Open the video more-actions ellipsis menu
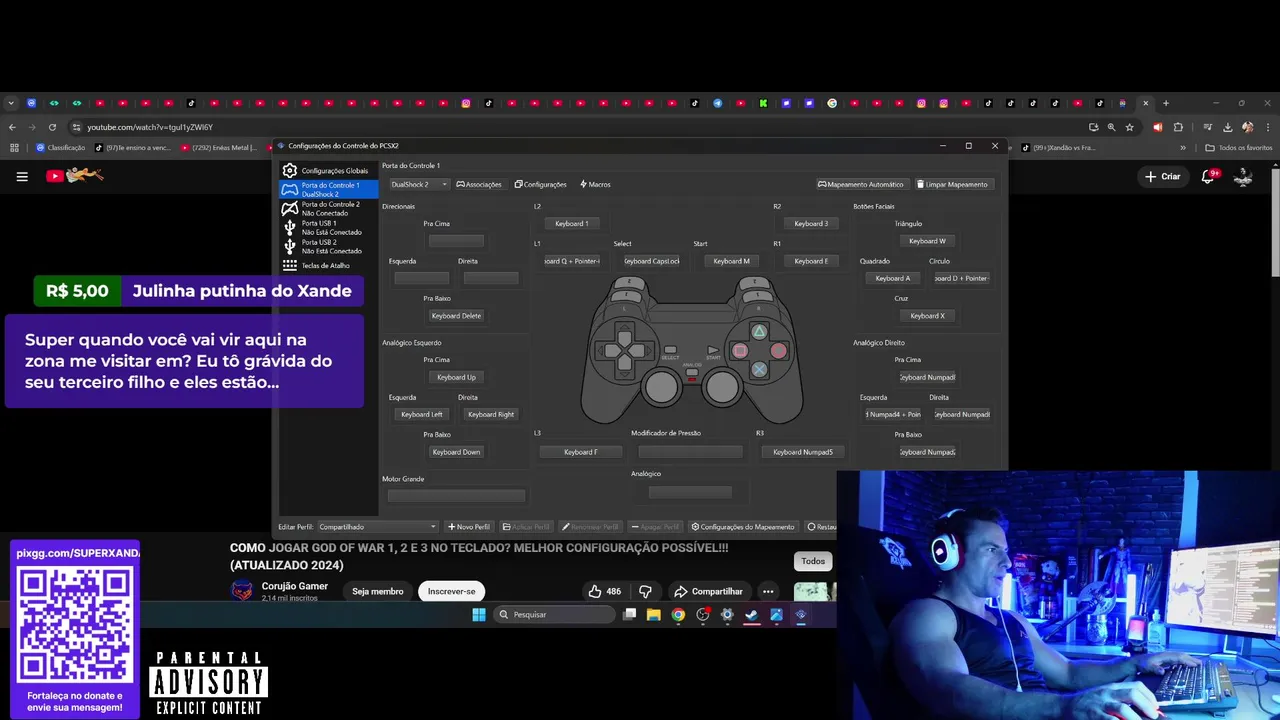The width and height of the screenshot is (1280, 720). [x=768, y=591]
